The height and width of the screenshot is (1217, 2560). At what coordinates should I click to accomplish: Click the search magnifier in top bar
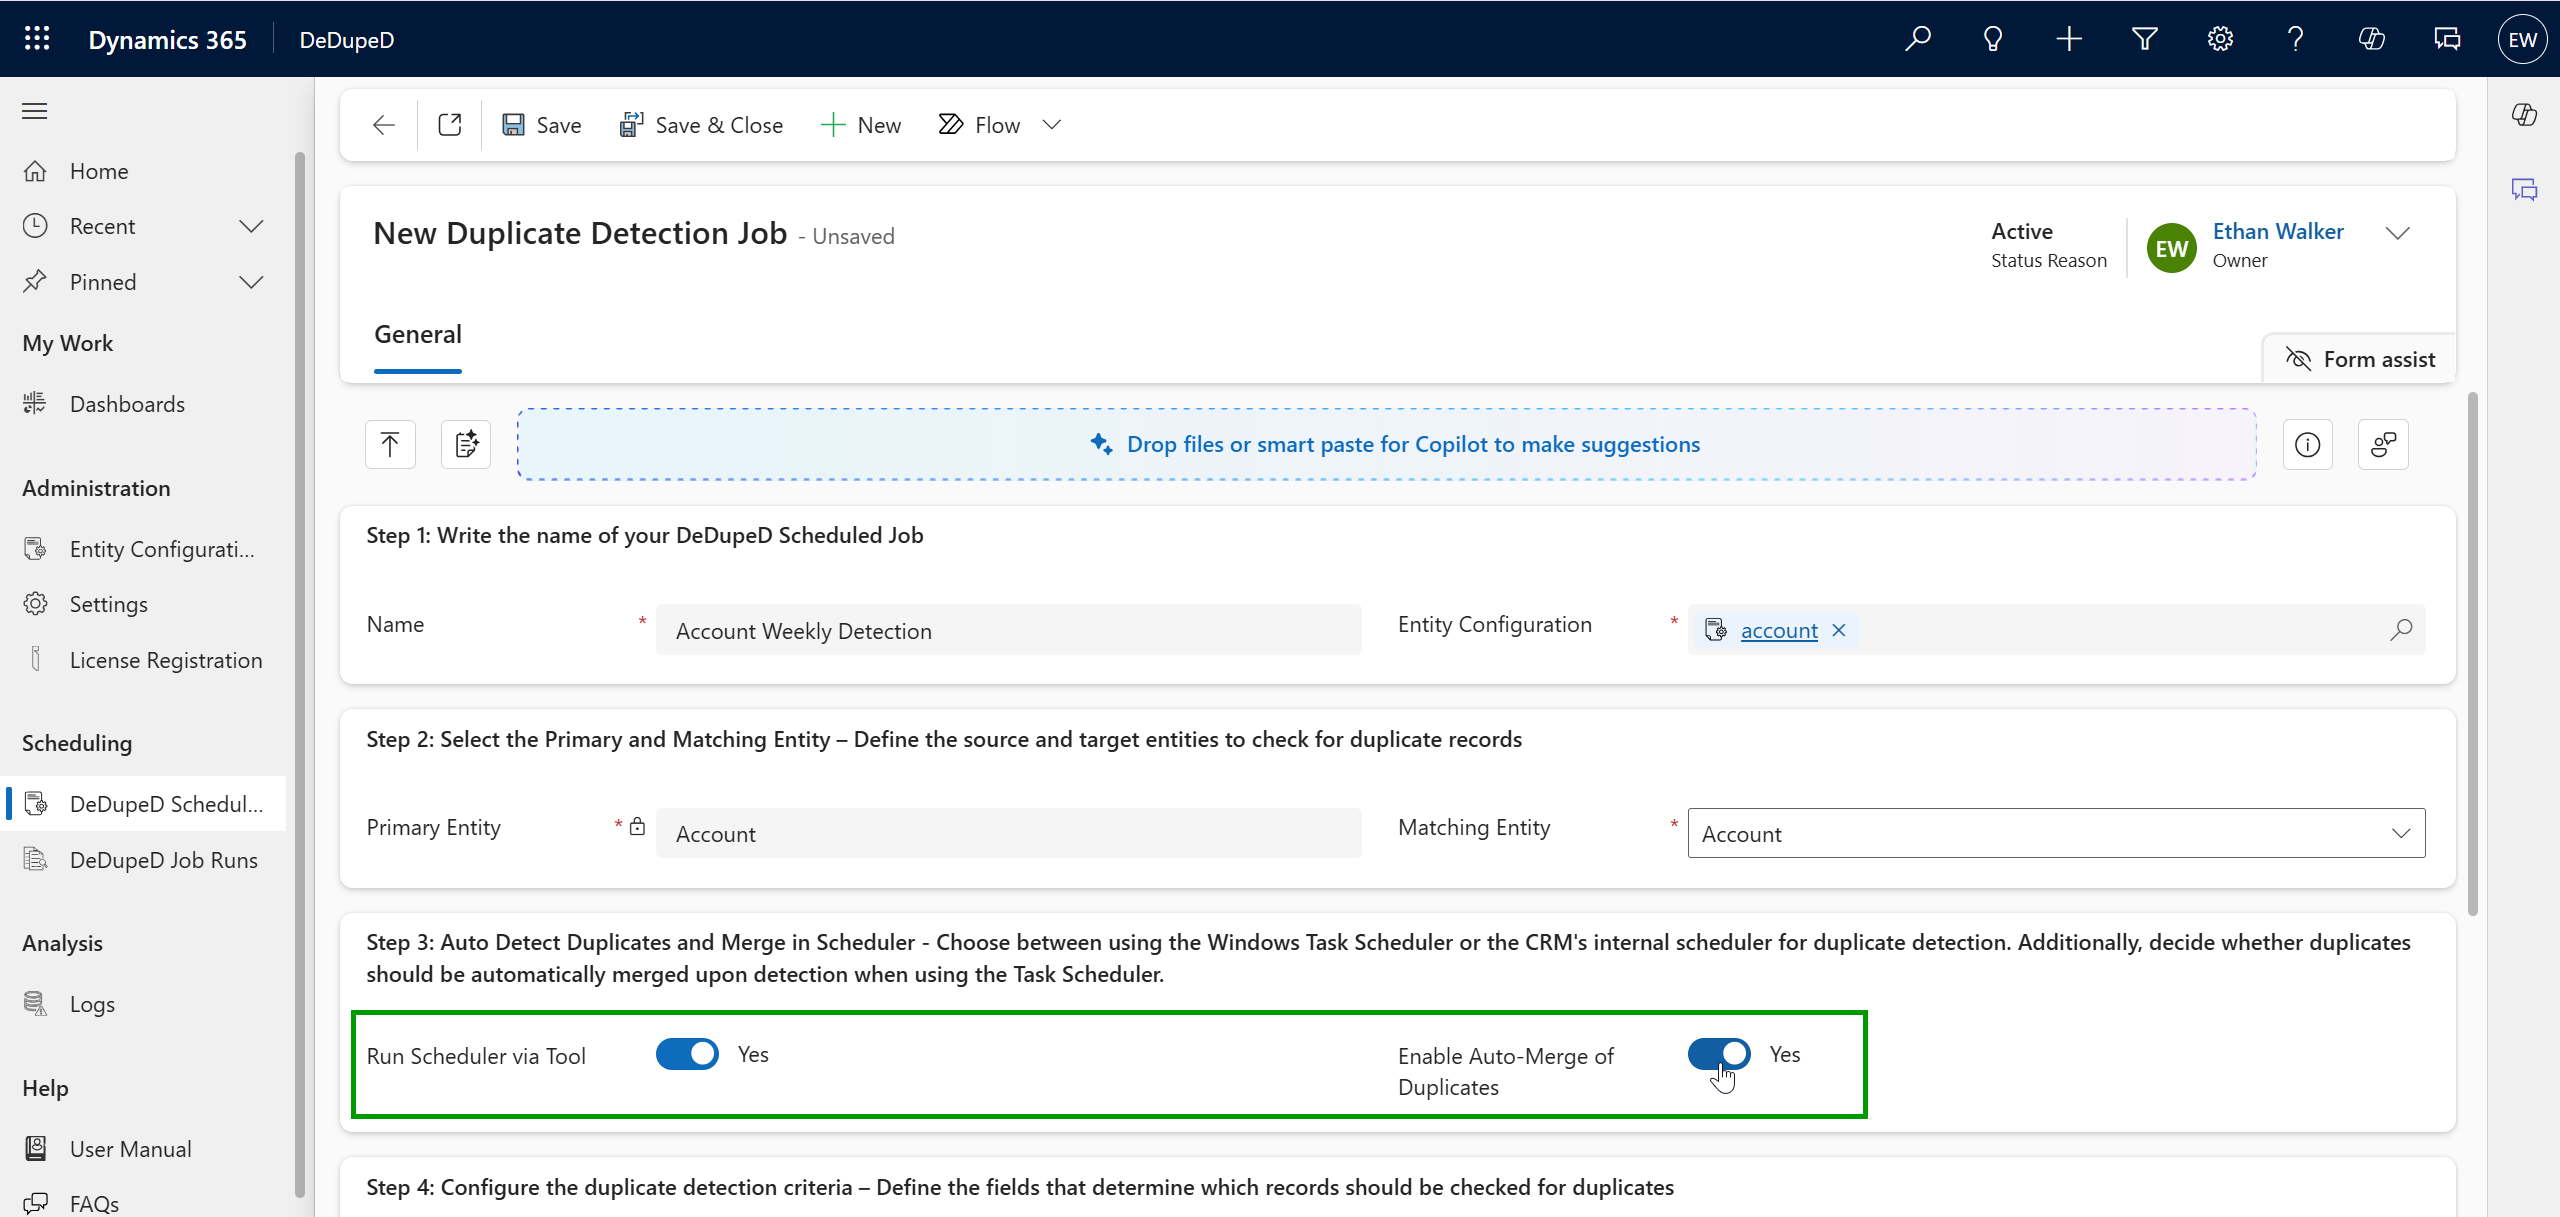[x=1917, y=39]
